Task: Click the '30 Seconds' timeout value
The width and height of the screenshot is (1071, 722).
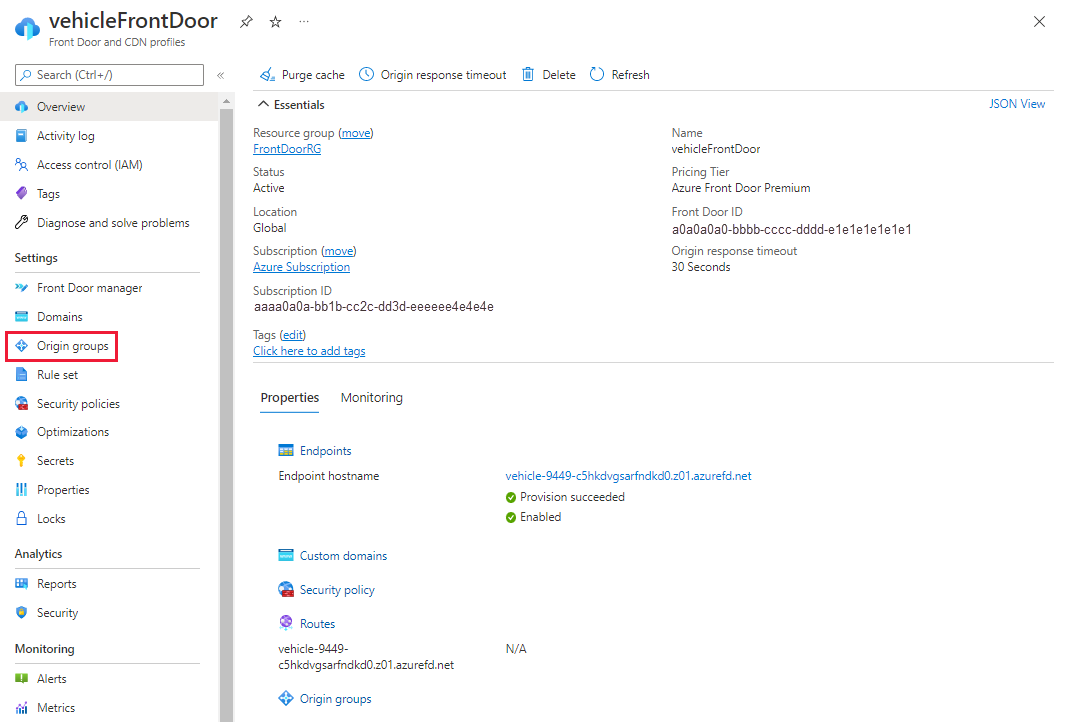Action: [x=701, y=267]
